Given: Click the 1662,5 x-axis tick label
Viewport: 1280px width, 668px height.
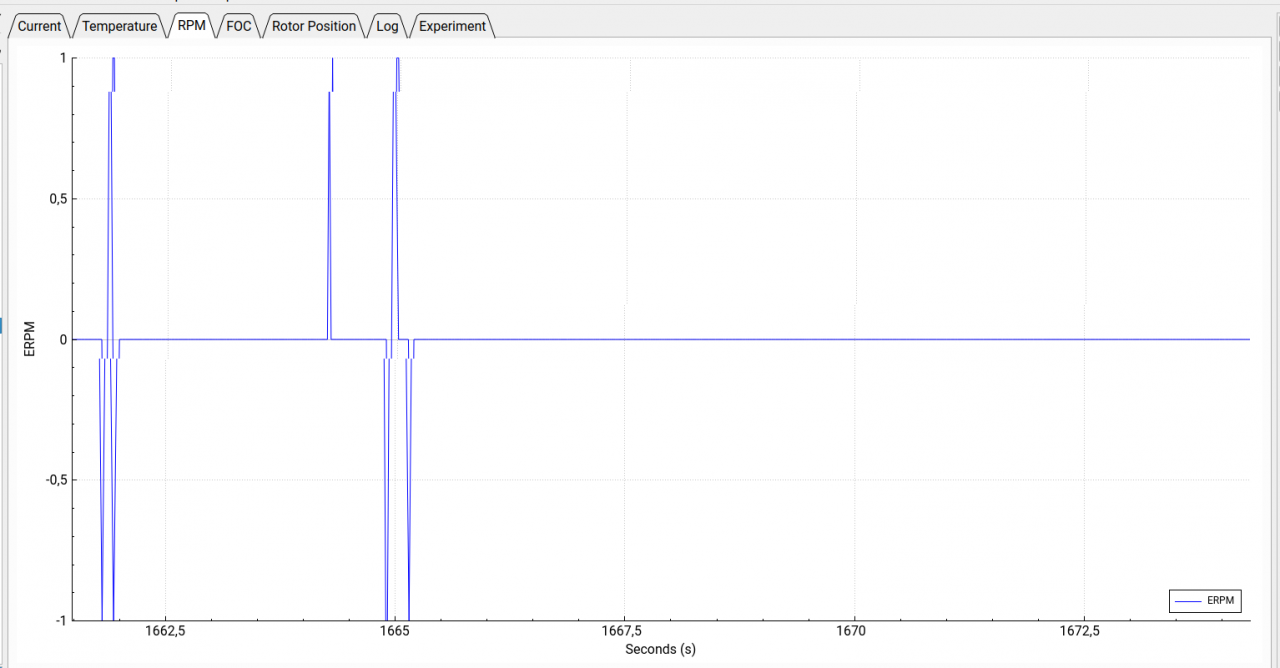Looking at the screenshot, I should pyautogui.click(x=167, y=631).
